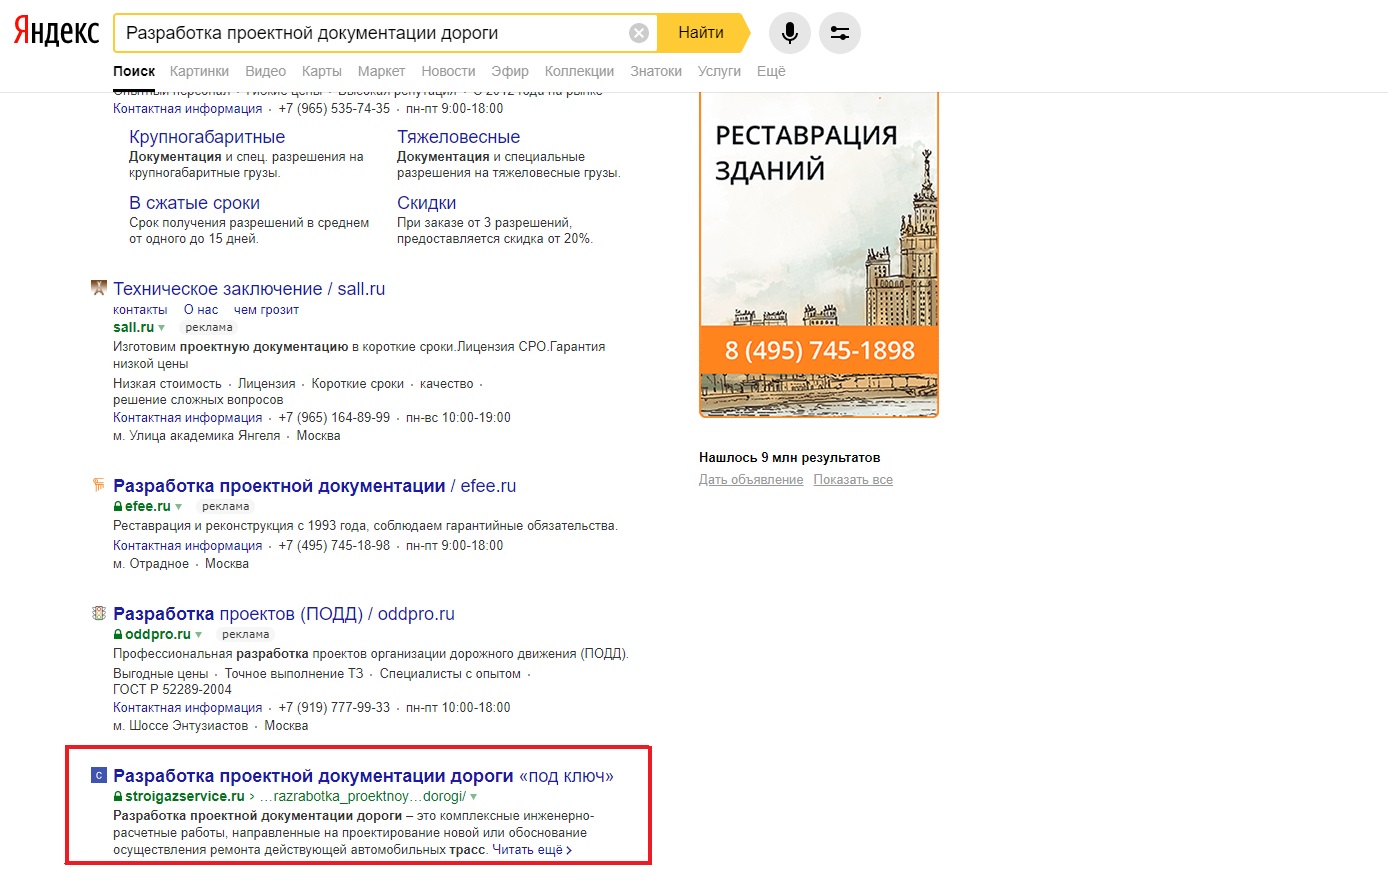Open the dropdown after the stroigazservice.ru breadcrumb
This screenshot has height=878, width=1388.
(472, 796)
